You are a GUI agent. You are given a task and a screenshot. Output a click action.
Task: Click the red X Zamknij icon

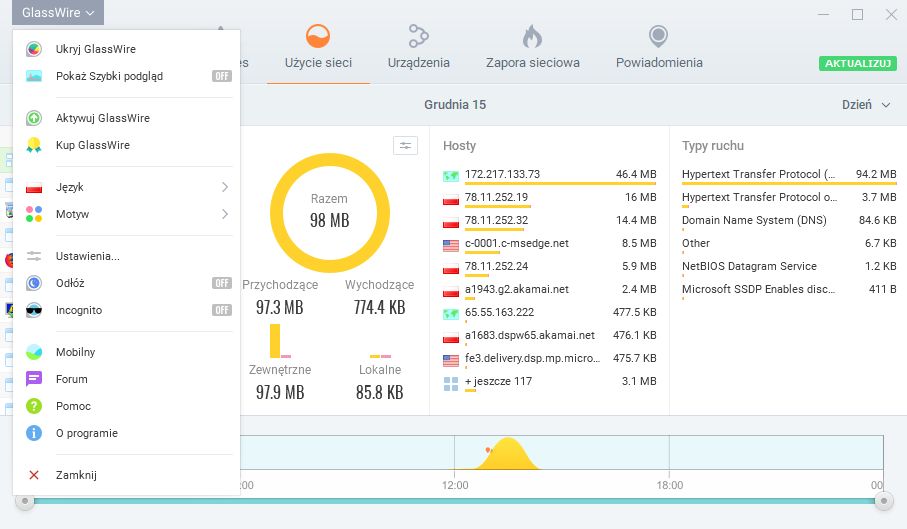[x=34, y=475]
